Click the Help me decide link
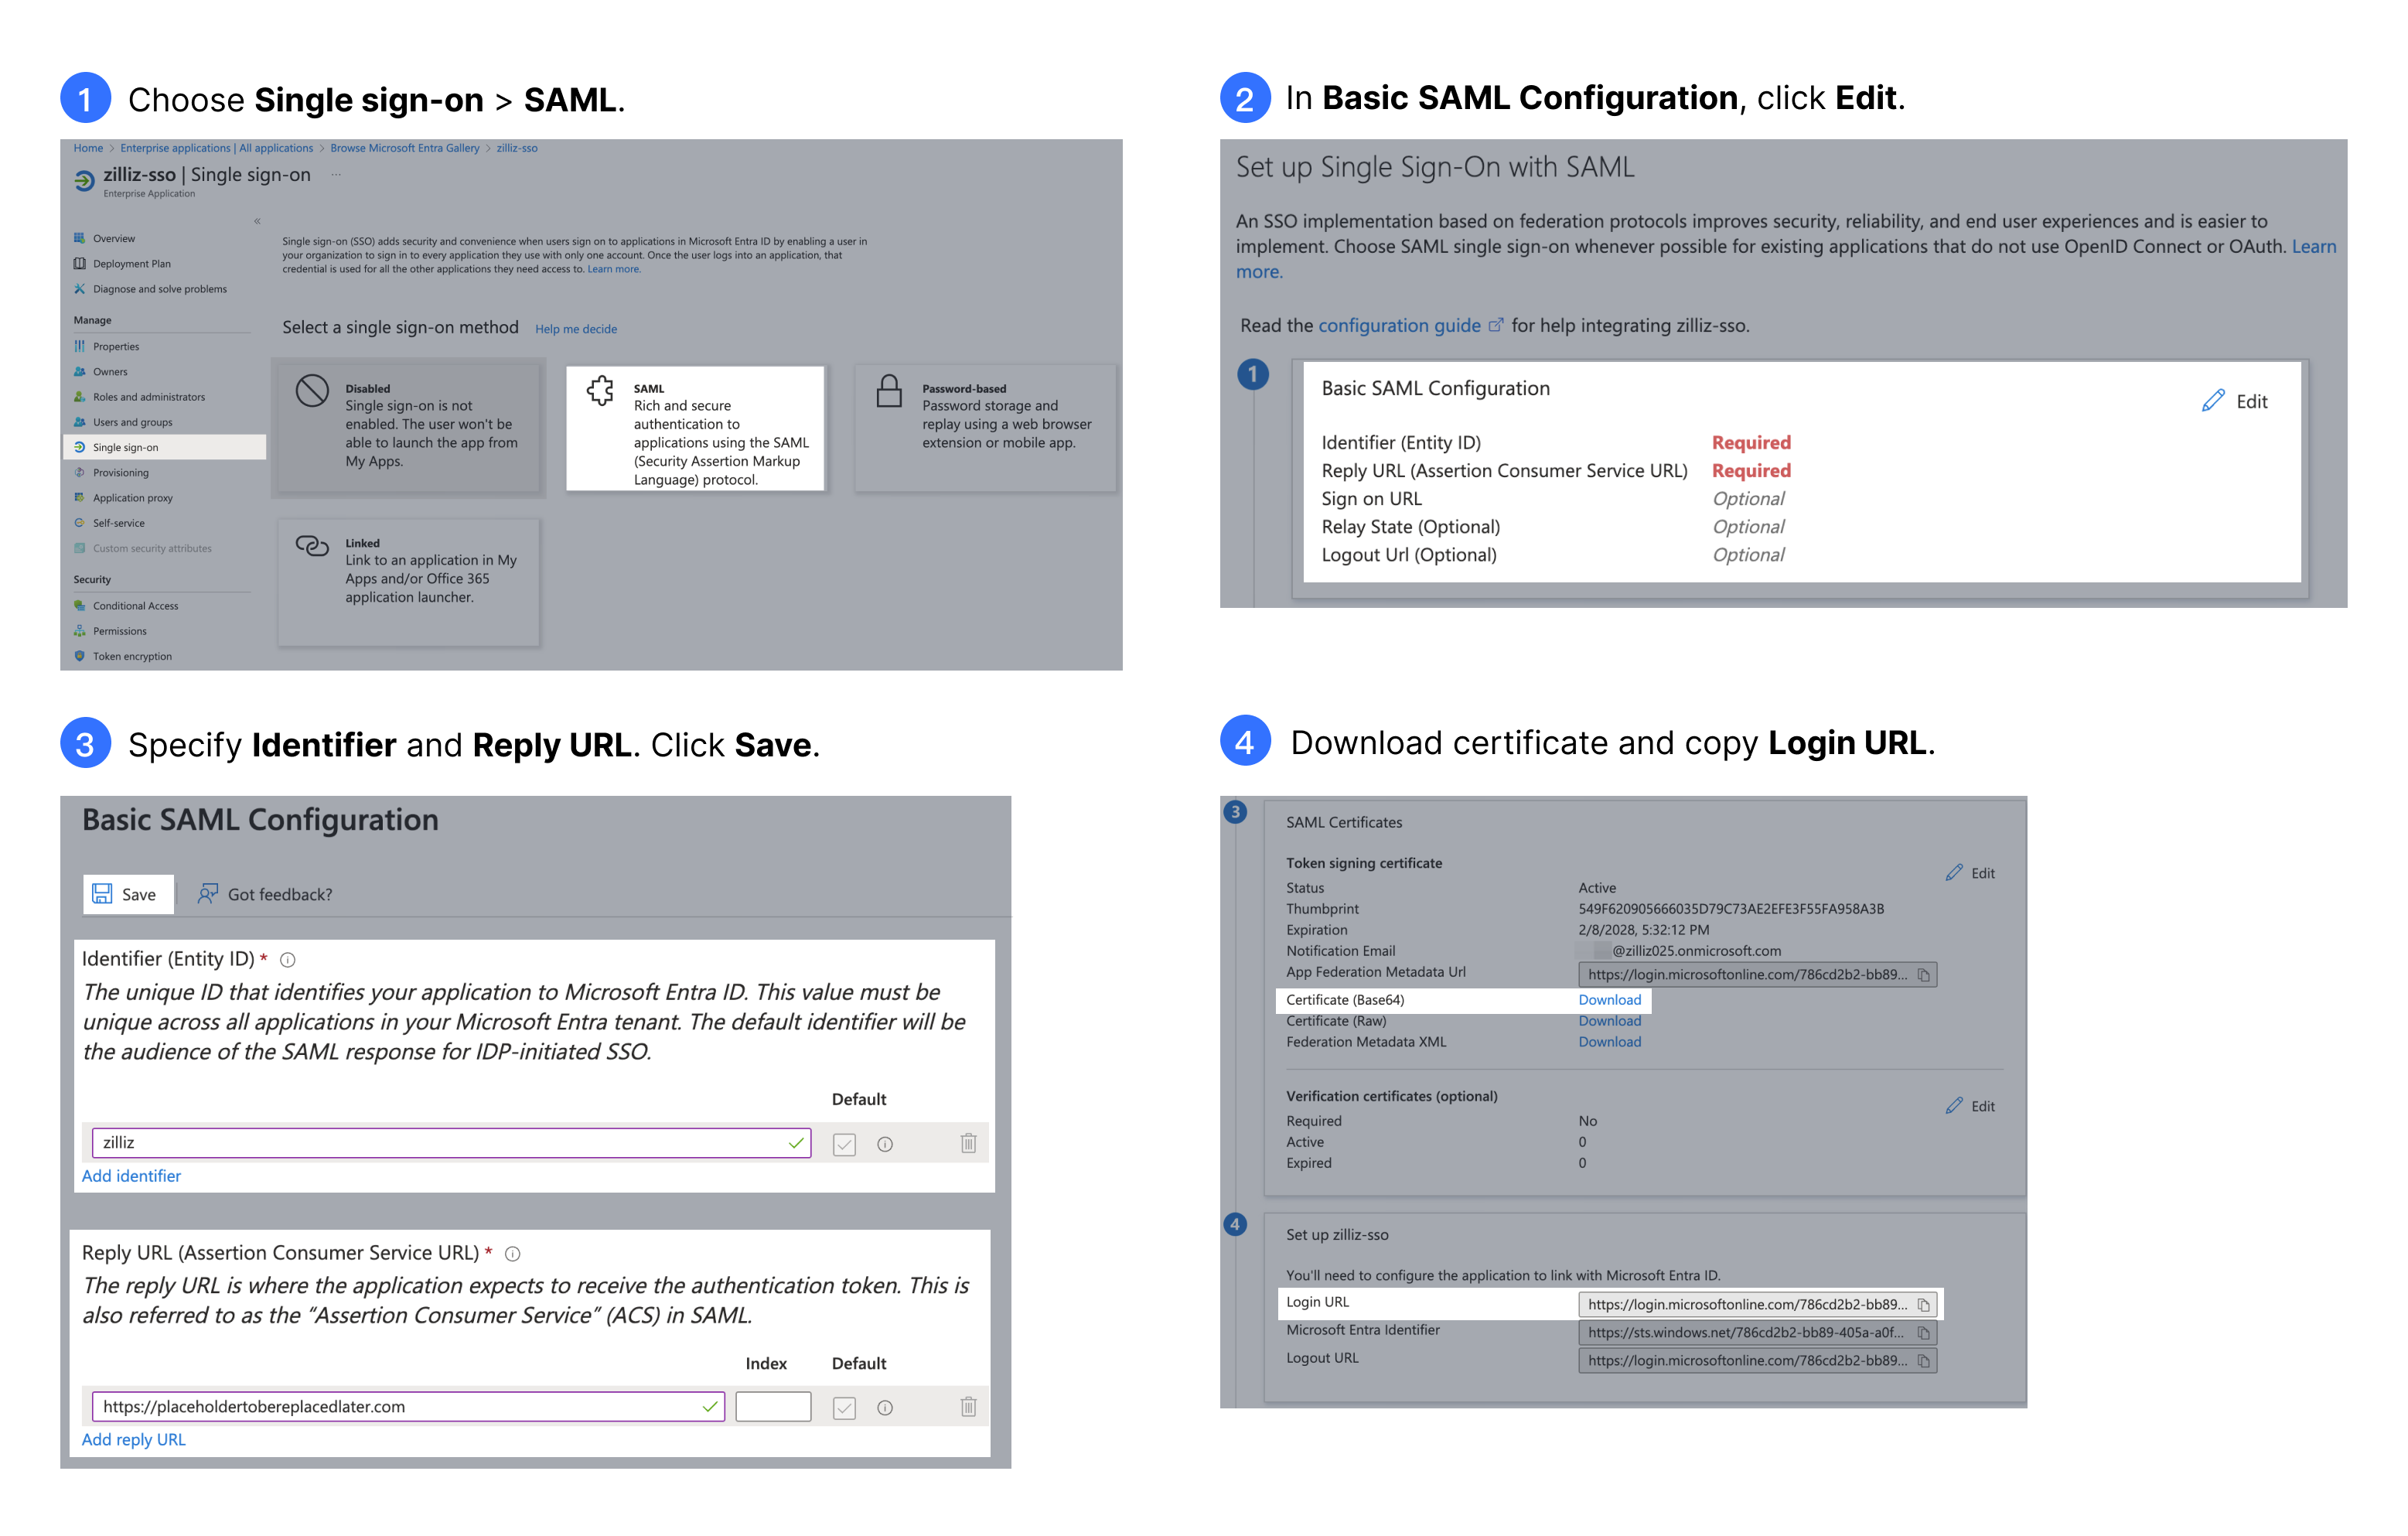The width and height of the screenshot is (2408, 1536). coord(576,329)
